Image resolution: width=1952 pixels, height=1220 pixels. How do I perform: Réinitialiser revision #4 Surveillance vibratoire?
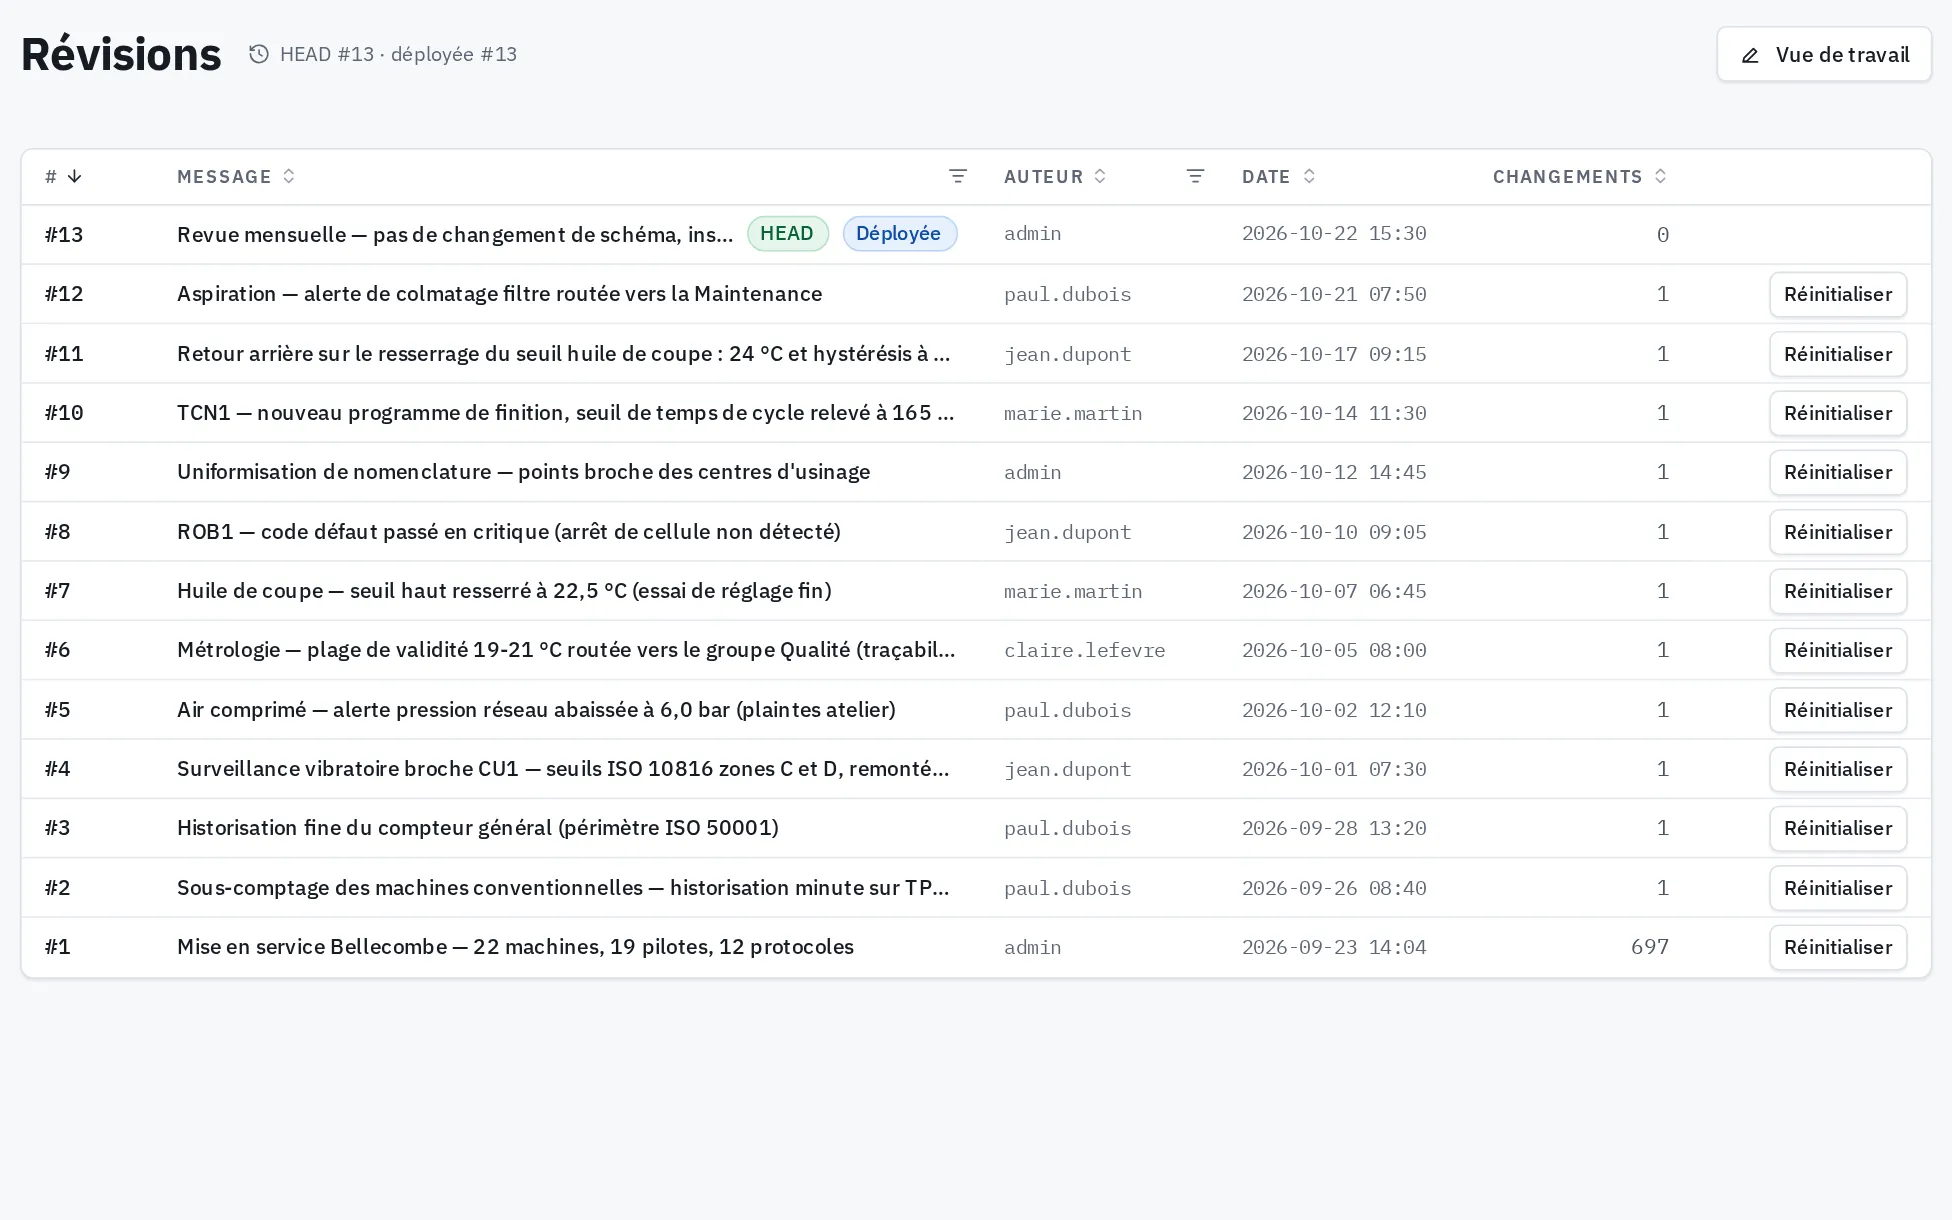(x=1838, y=769)
